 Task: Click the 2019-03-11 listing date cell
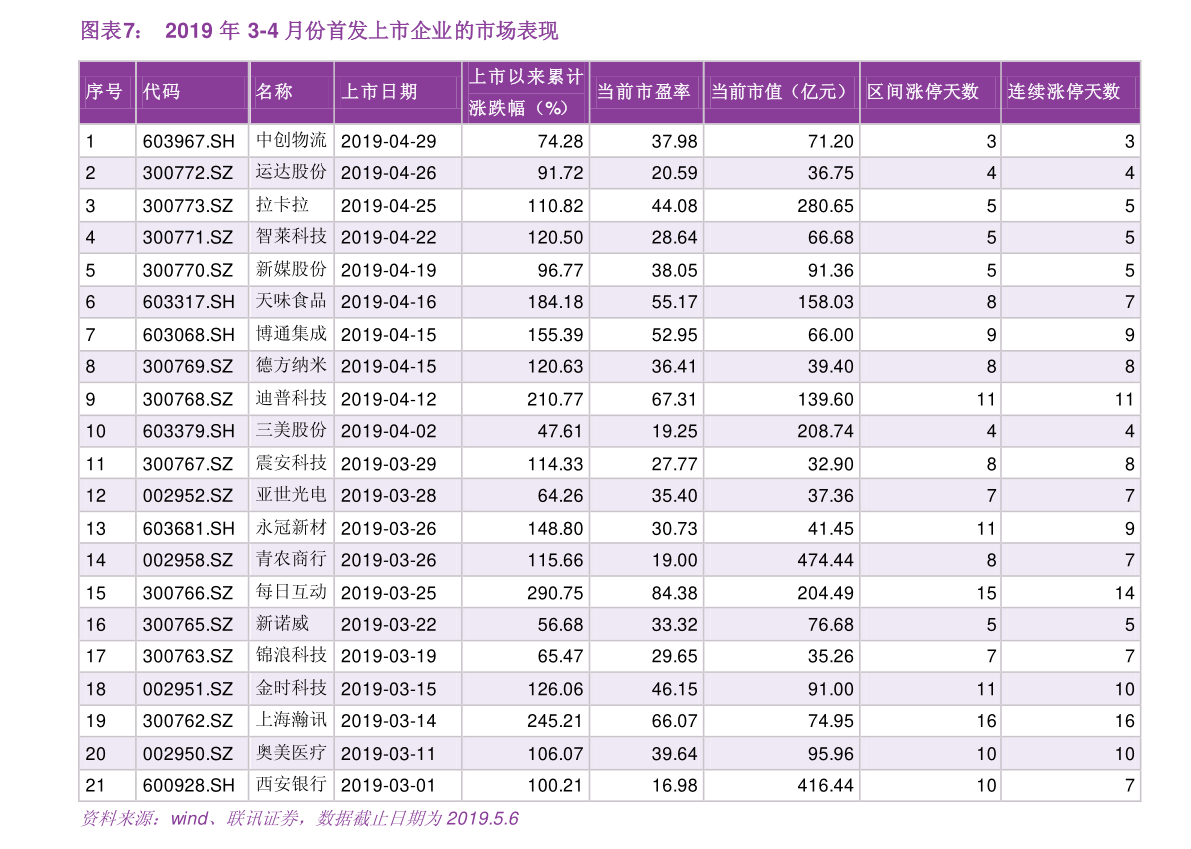(x=389, y=754)
